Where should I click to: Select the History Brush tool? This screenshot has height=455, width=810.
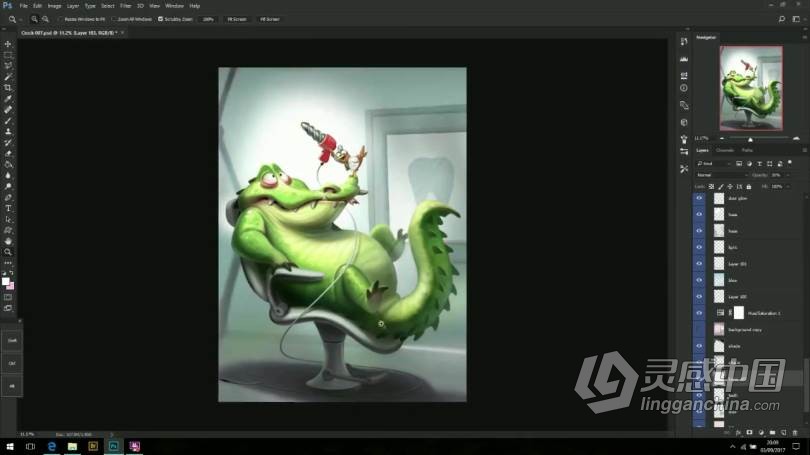(8, 142)
